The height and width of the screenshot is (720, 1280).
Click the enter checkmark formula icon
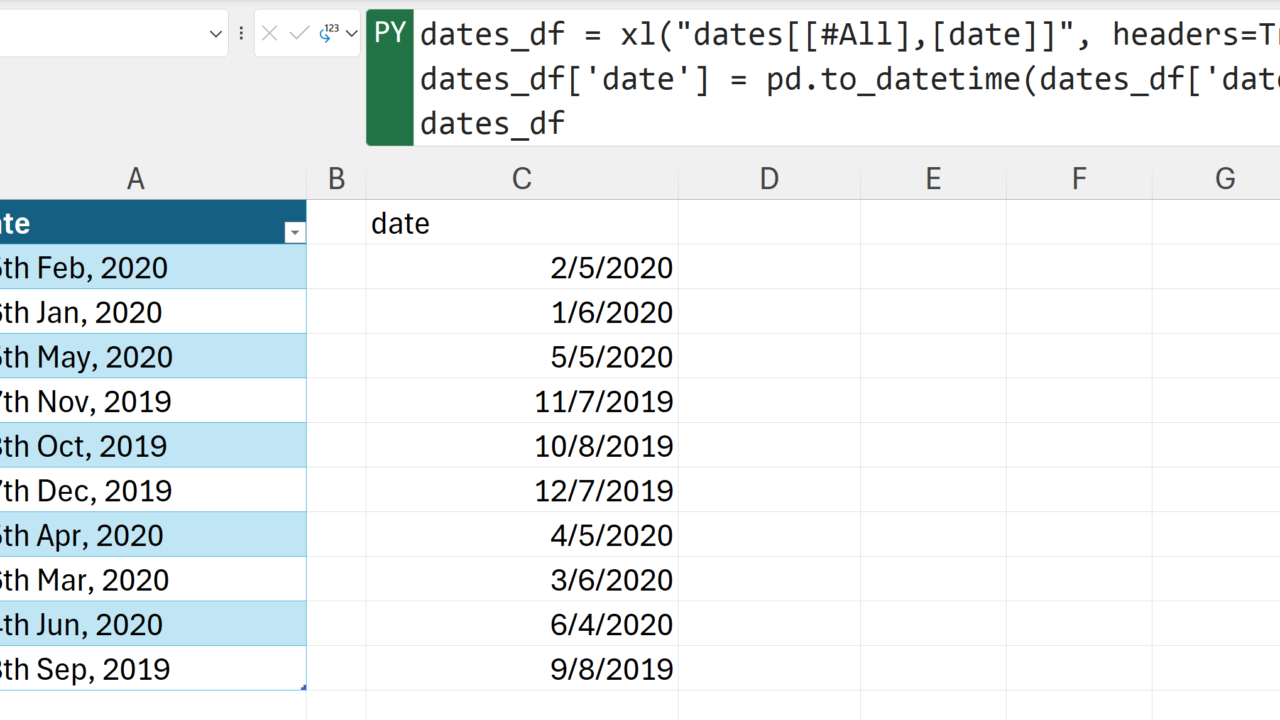click(298, 34)
